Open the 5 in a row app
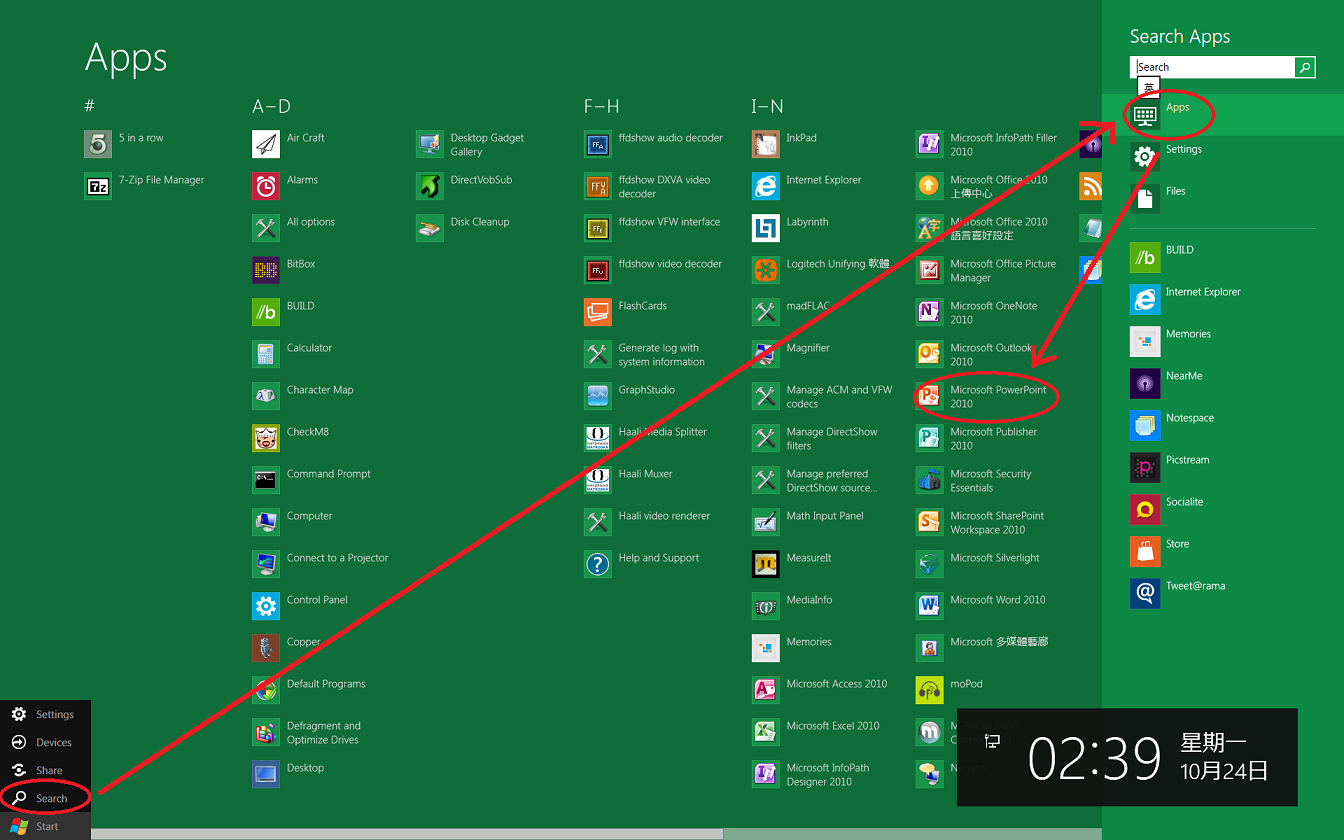The height and width of the screenshot is (840, 1344). pyautogui.click(x=124, y=144)
